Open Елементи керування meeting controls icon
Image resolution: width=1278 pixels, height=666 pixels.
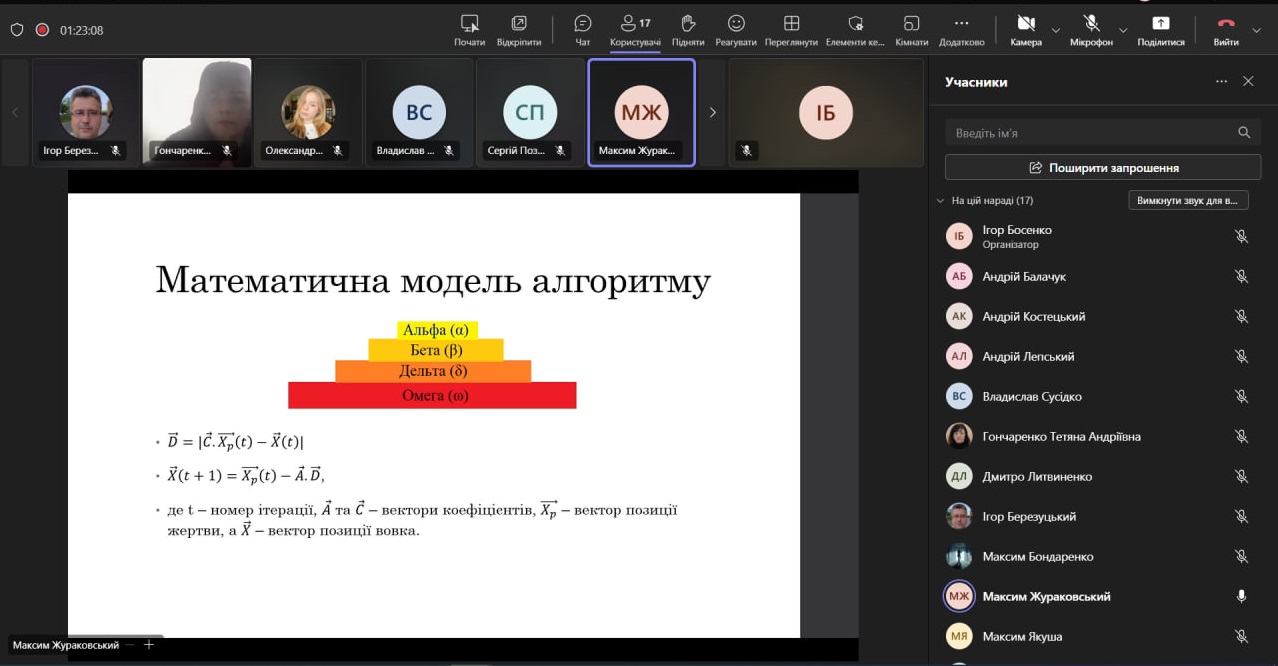pos(855,24)
